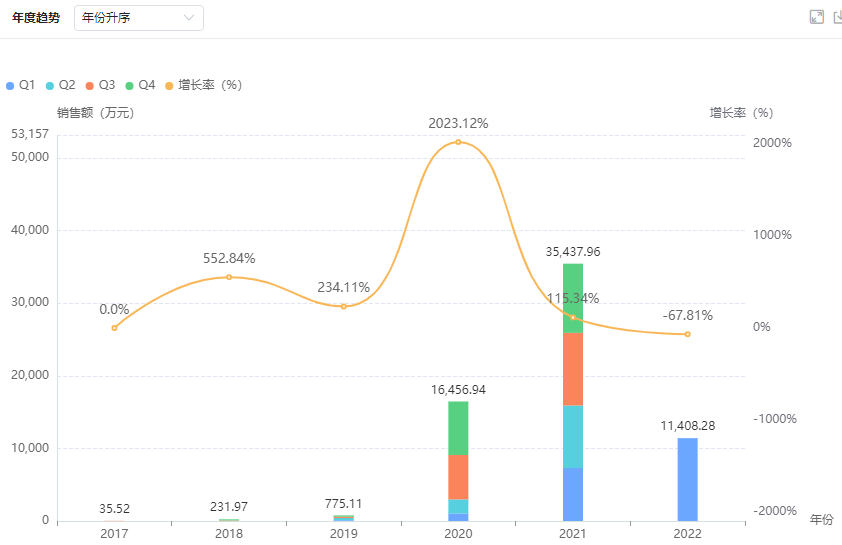
Task: Click the 2022 Q1 blue bar
Action: [687, 479]
